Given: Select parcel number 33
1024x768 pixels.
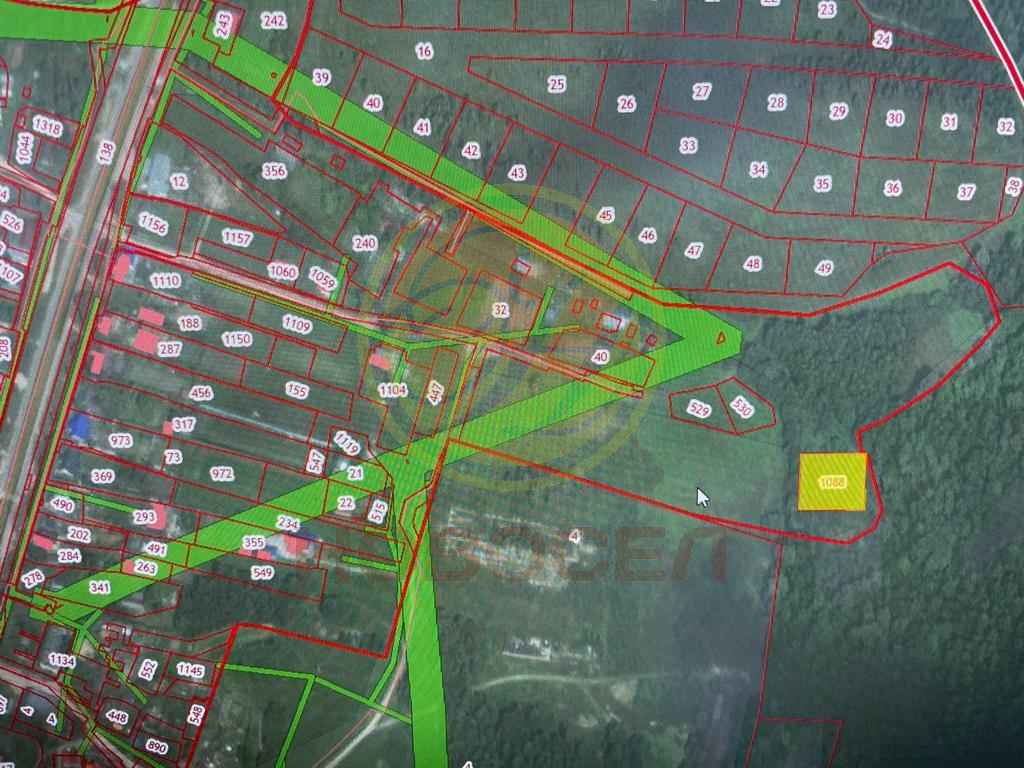Looking at the screenshot, I should click(x=688, y=145).
